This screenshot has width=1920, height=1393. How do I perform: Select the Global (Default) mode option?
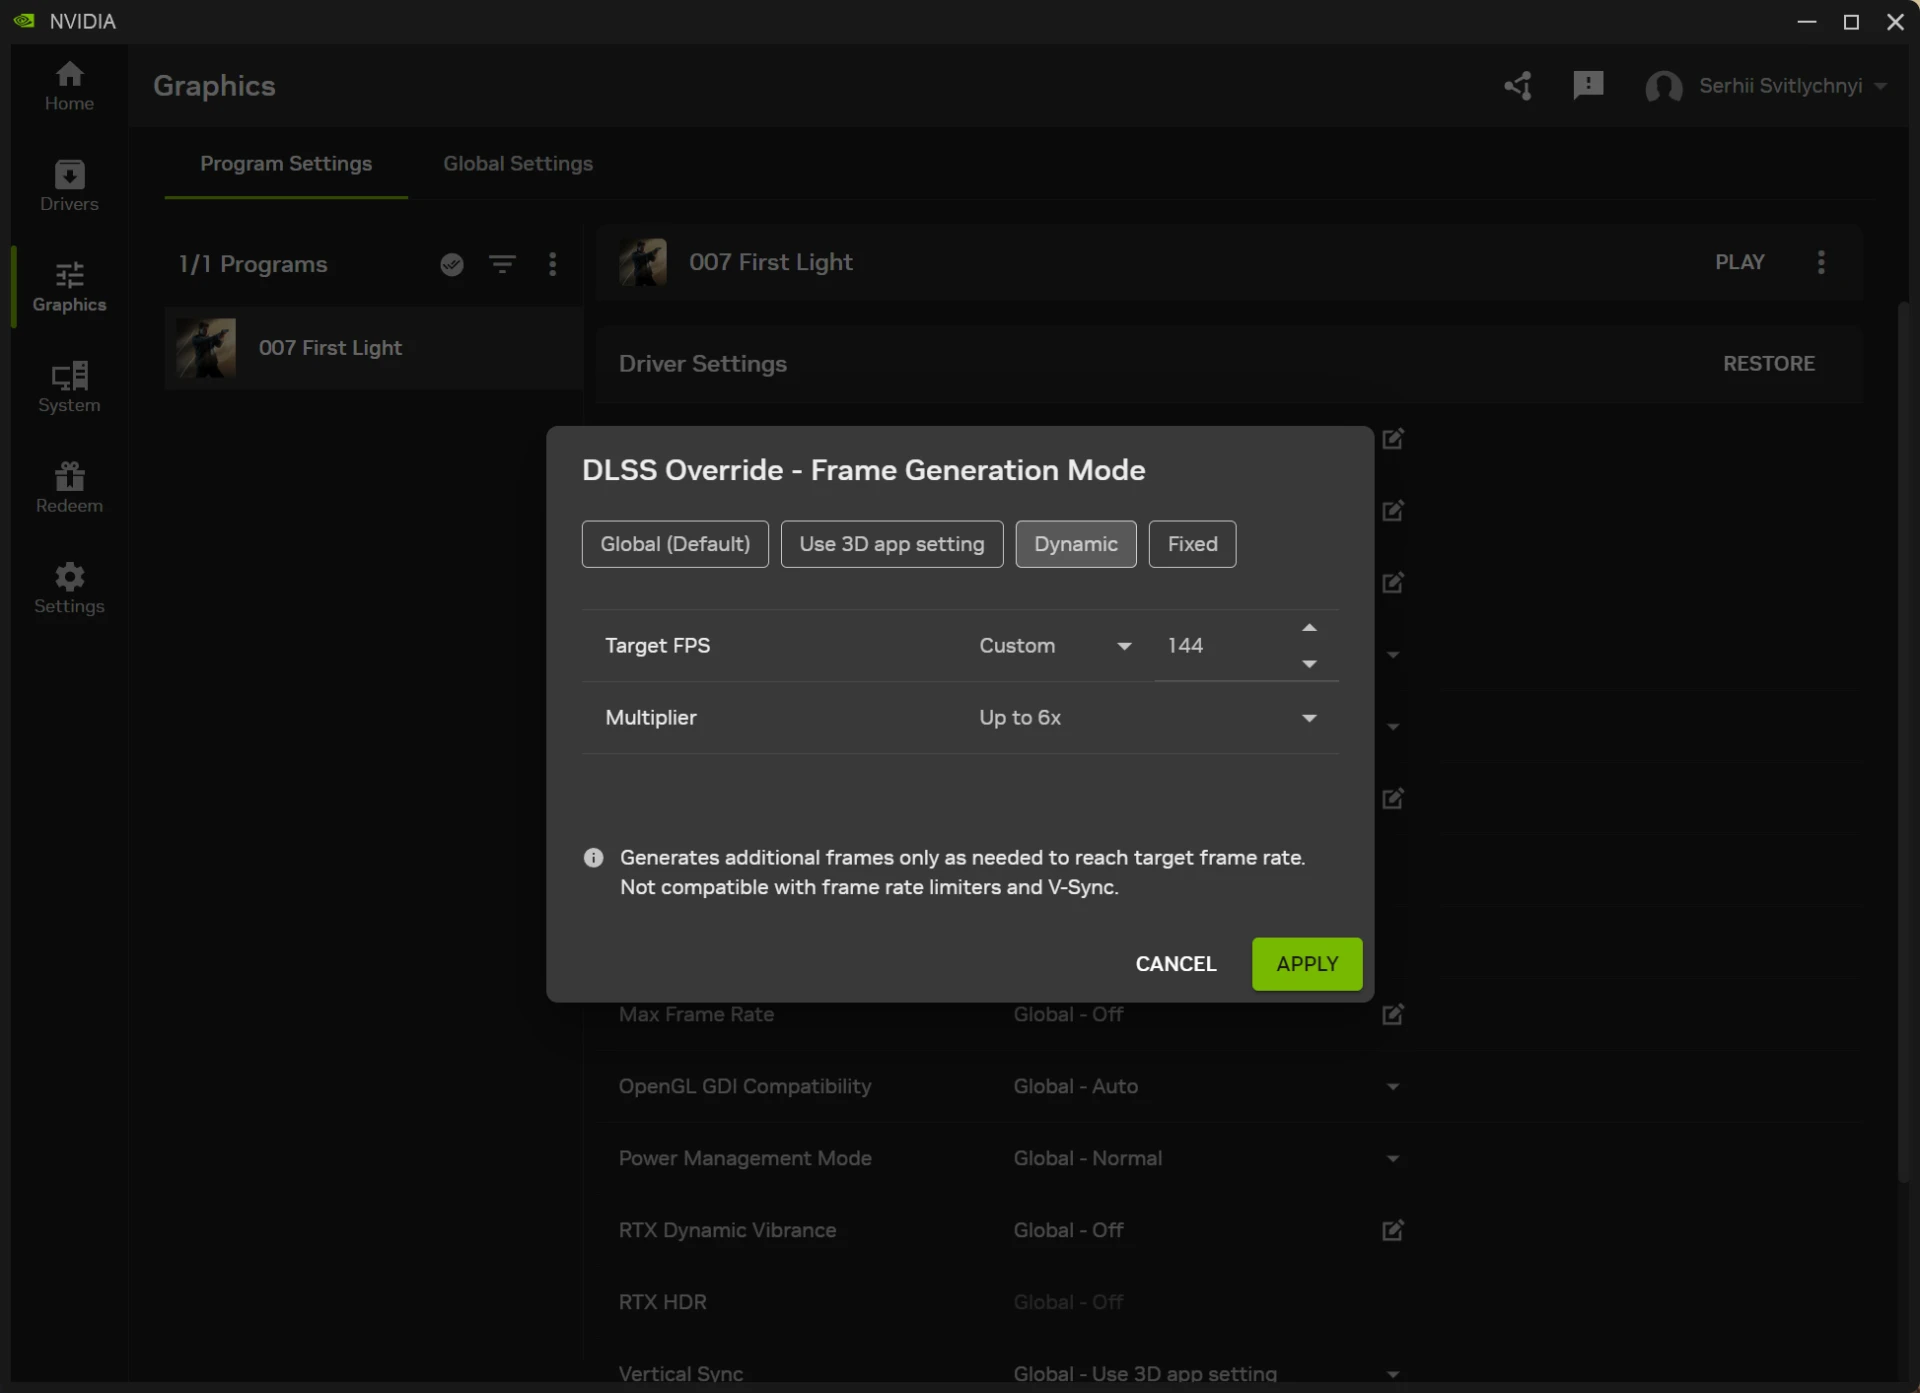pyautogui.click(x=675, y=544)
